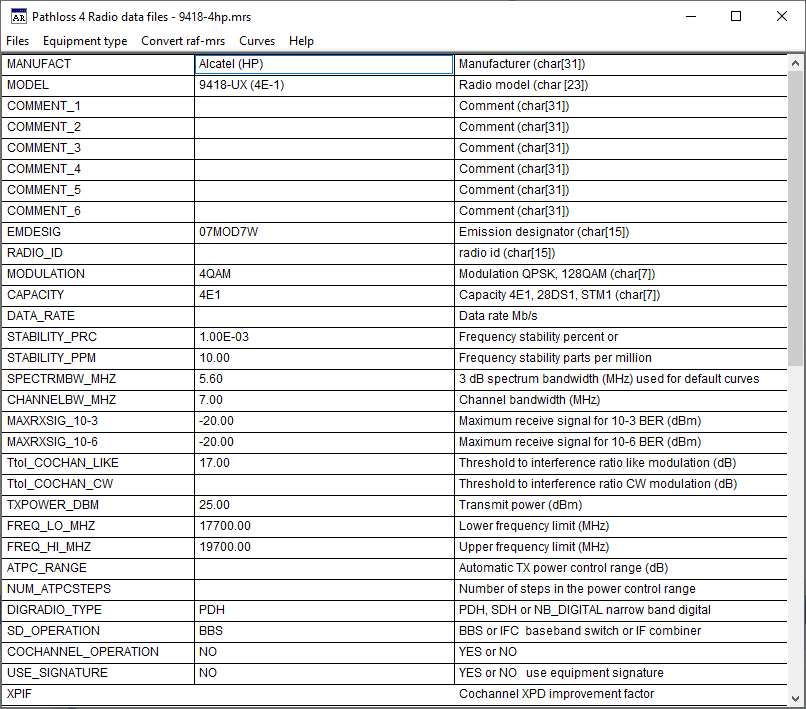Image resolution: width=806 pixels, height=709 pixels.
Task: Maximize the Pathloss window
Action: [x=736, y=16]
